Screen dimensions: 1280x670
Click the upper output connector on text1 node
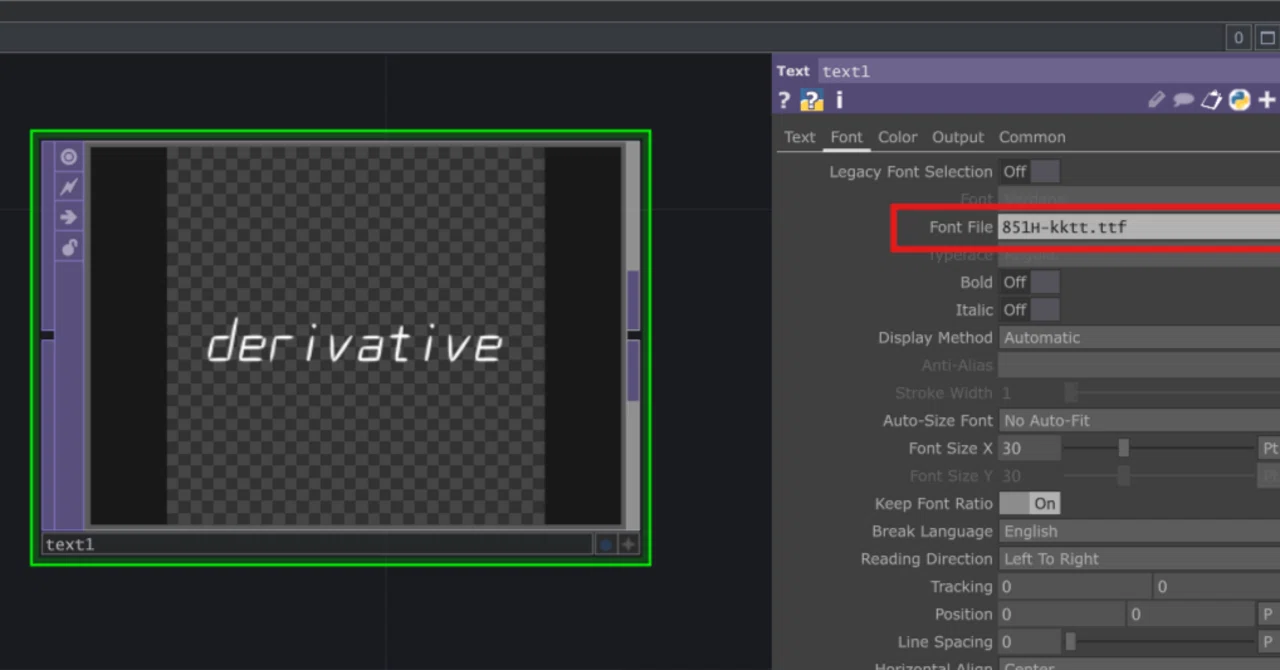point(633,300)
